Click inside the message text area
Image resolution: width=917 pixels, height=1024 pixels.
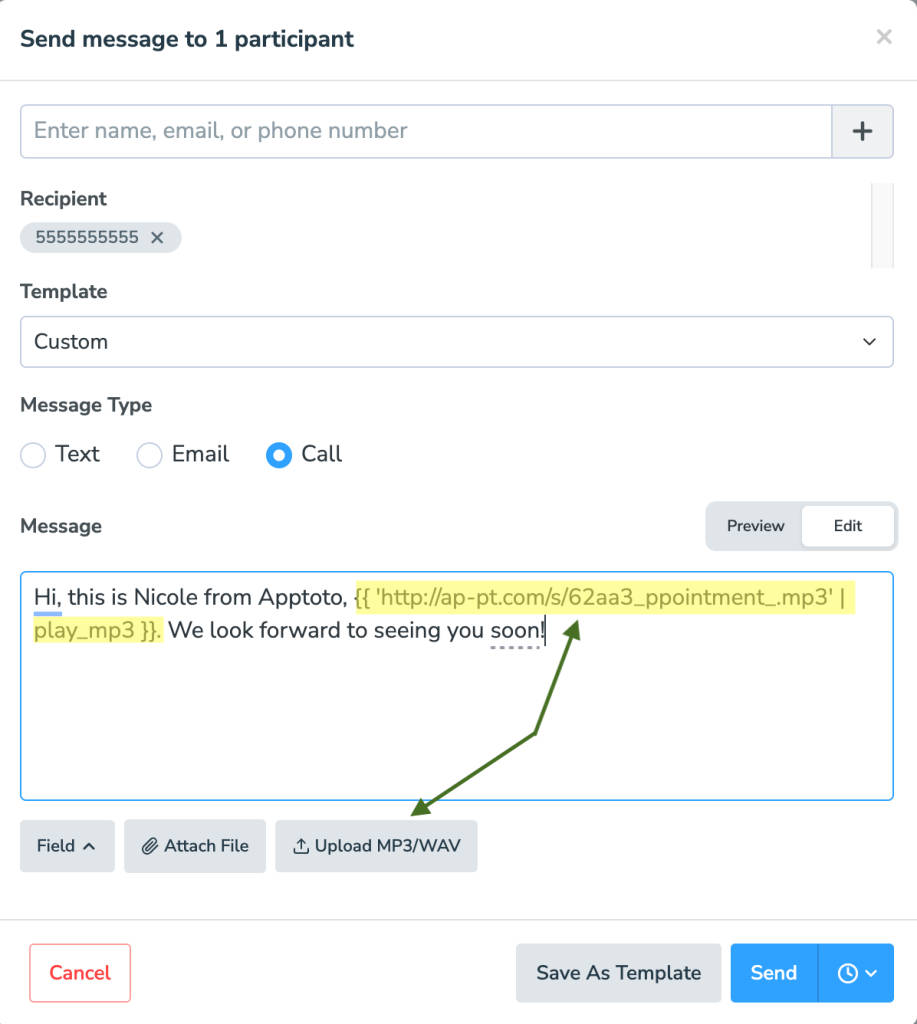click(456, 720)
